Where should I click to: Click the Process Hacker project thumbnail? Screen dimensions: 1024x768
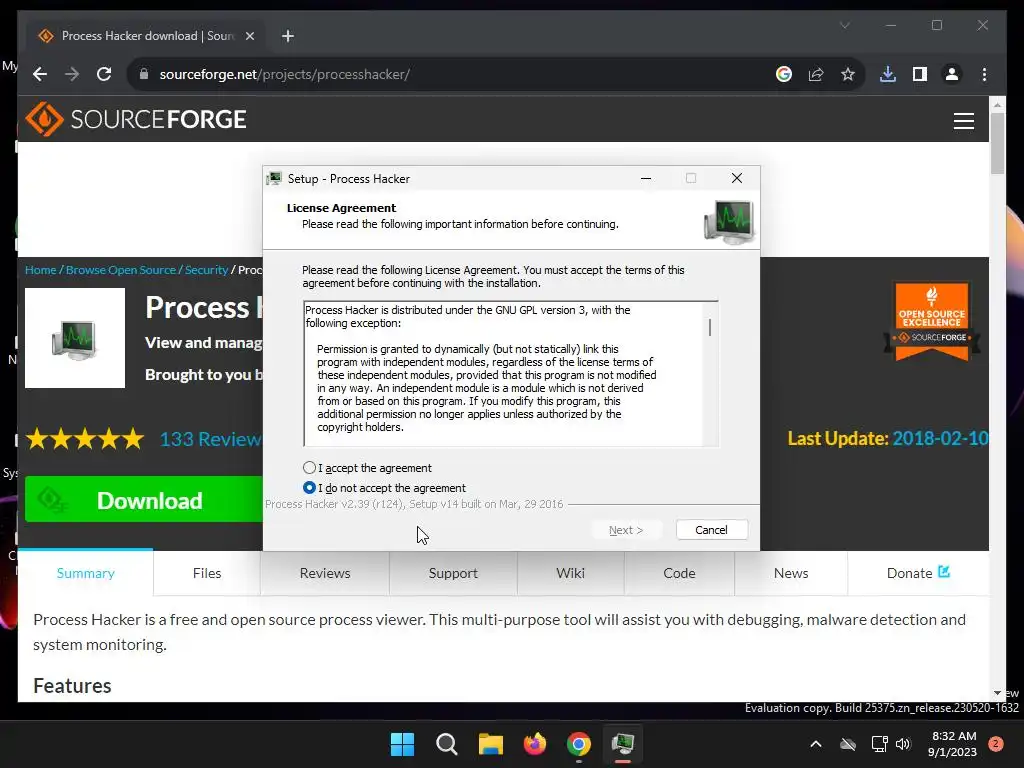[x=75, y=338]
